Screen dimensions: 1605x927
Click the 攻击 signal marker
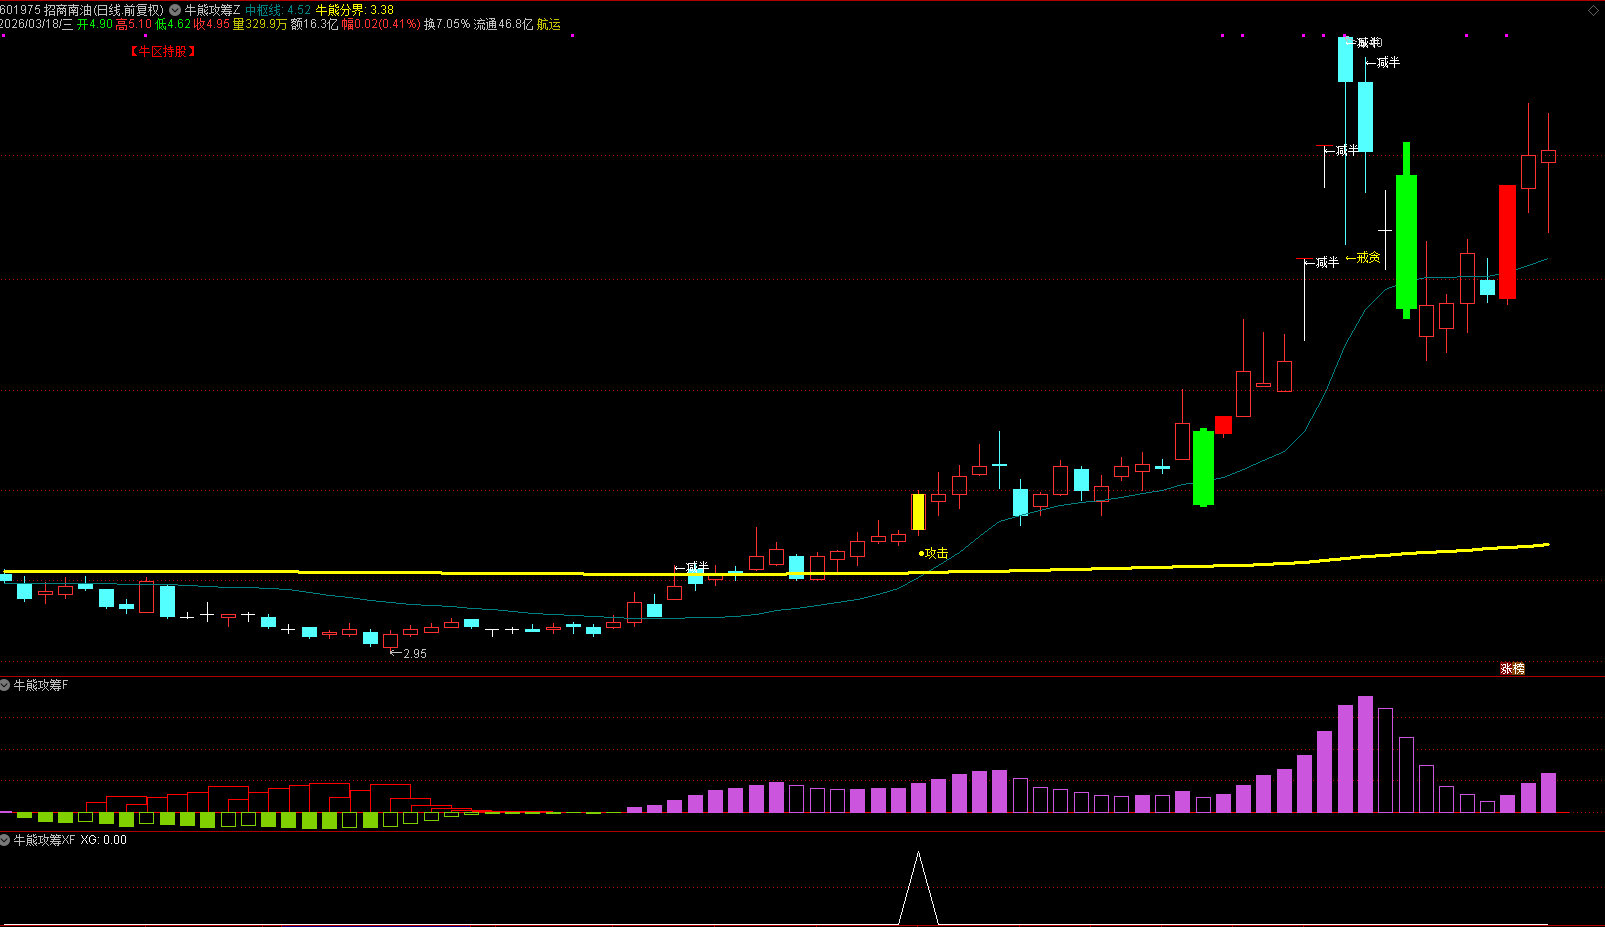click(x=934, y=553)
